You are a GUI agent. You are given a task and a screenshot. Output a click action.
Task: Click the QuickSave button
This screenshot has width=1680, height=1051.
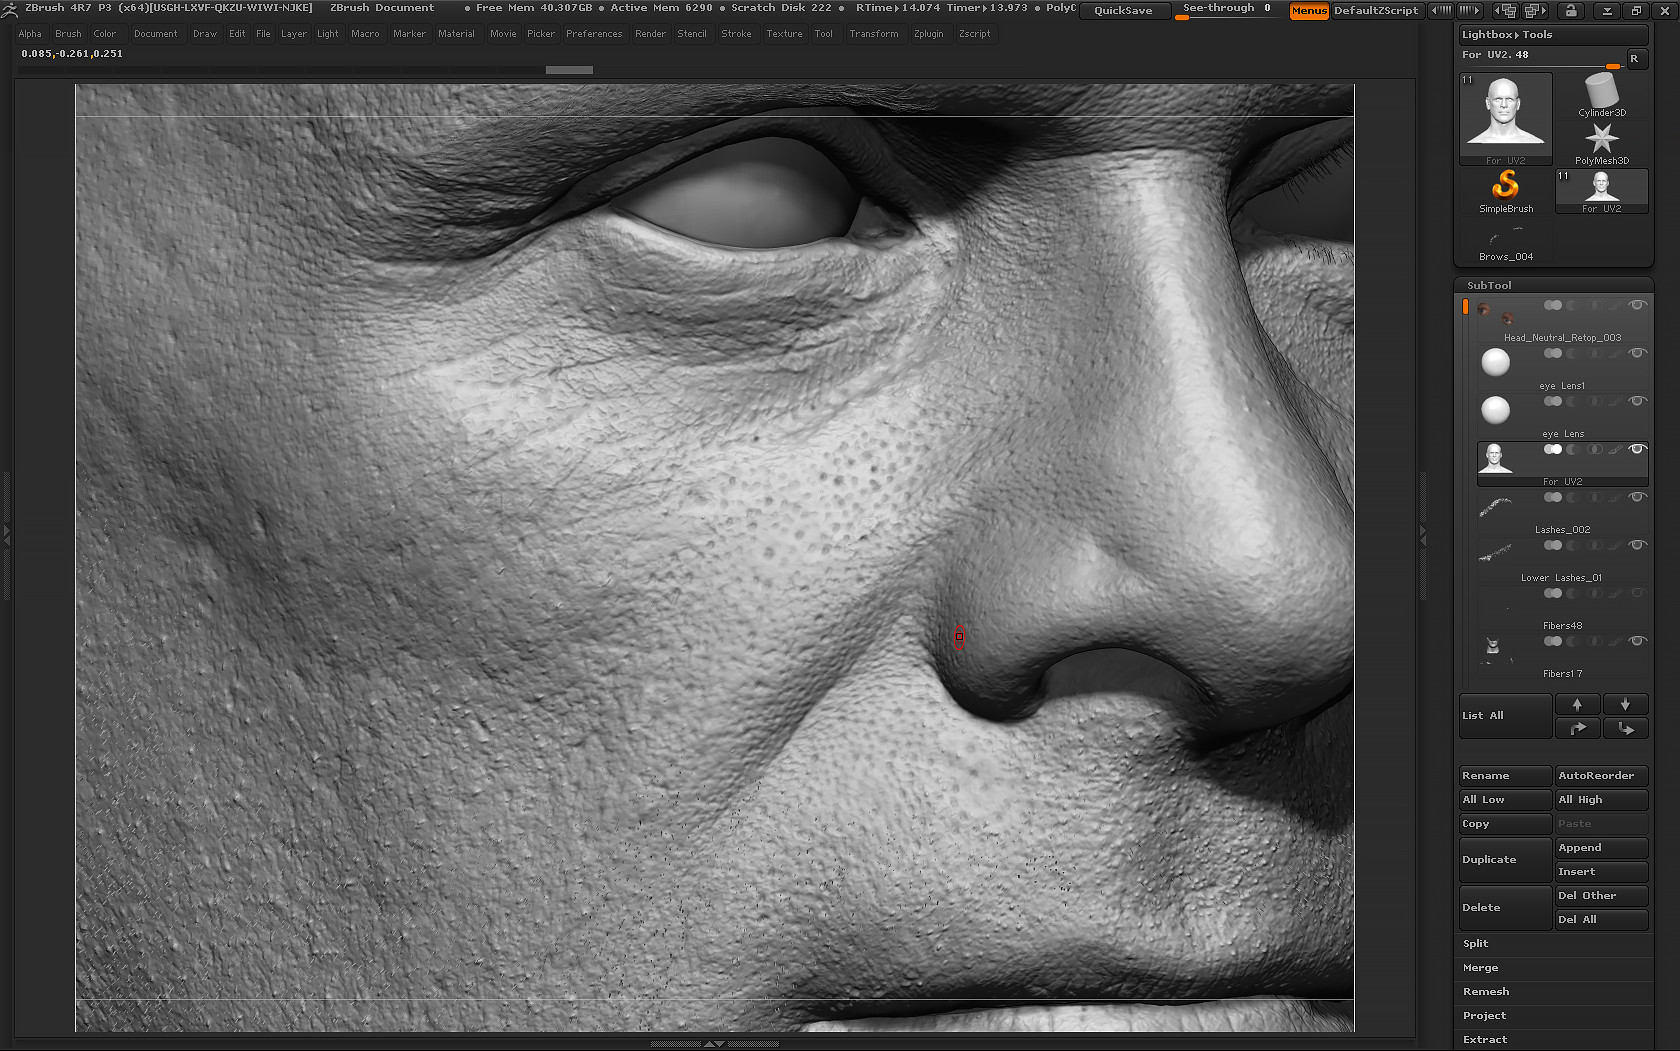pyautogui.click(x=1123, y=10)
